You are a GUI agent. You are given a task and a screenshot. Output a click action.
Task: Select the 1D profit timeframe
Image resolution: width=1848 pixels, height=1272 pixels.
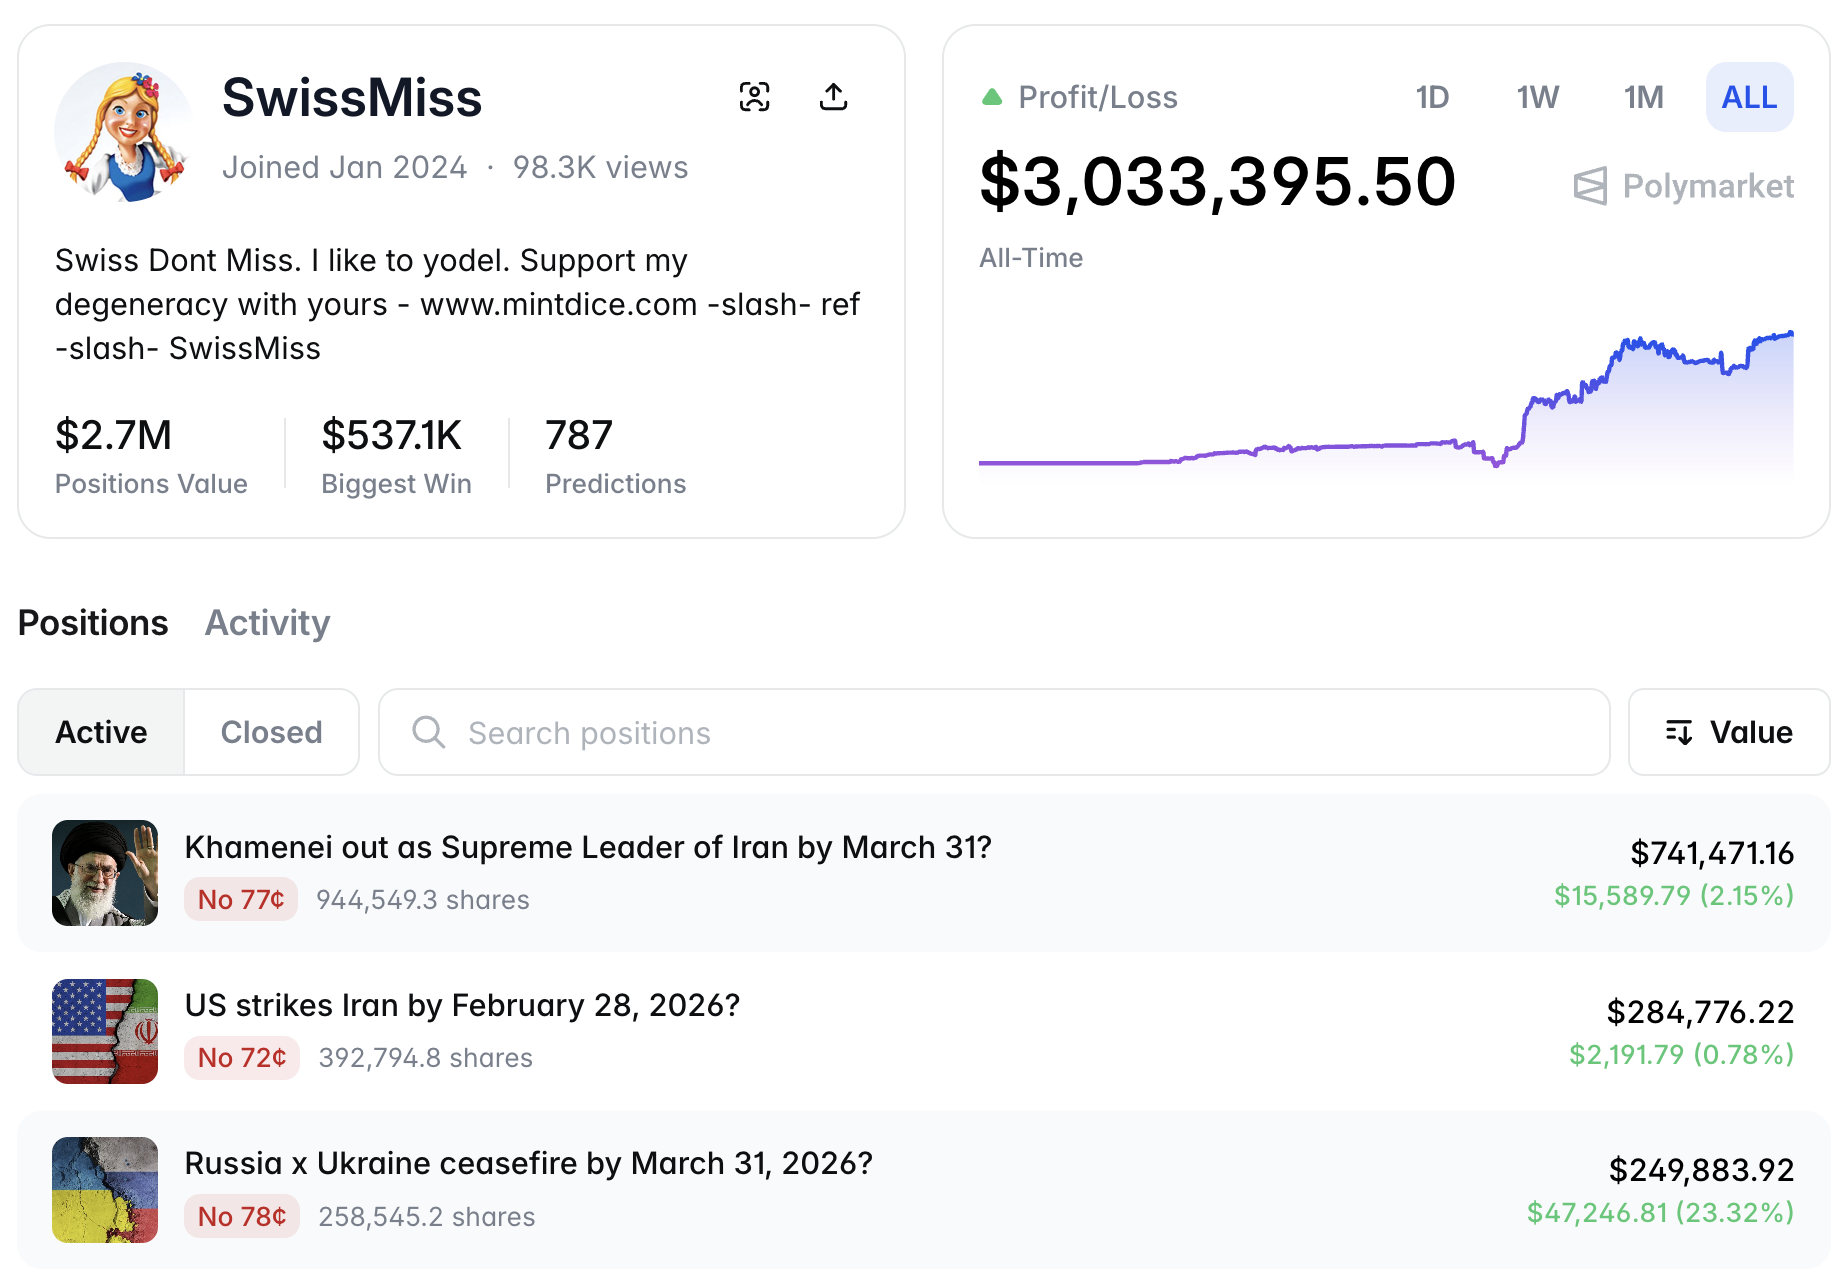[1432, 97]
